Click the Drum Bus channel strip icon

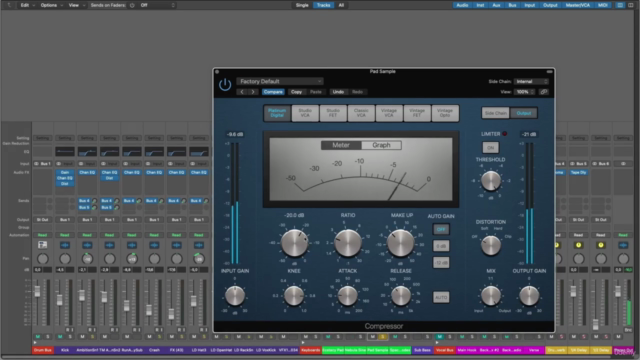pyautogui.click(x=42, y=245)
